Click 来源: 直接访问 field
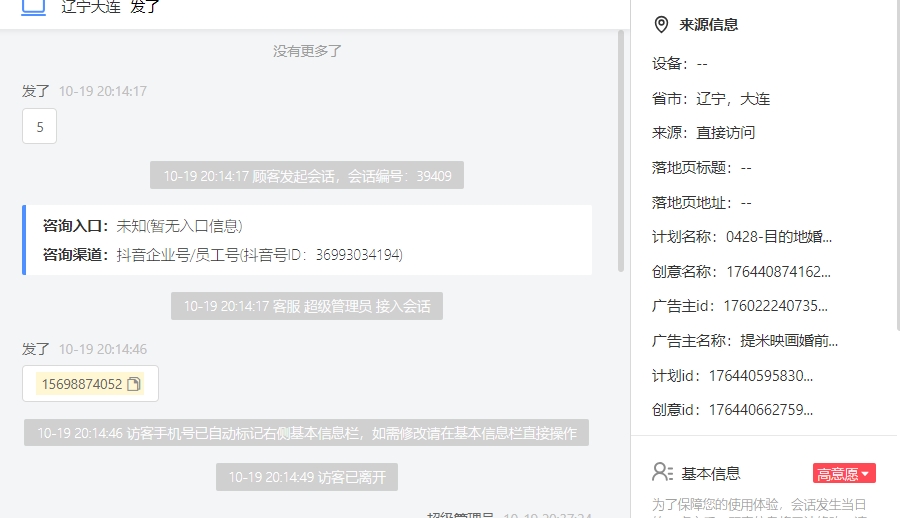 click(x=703, y=133)
